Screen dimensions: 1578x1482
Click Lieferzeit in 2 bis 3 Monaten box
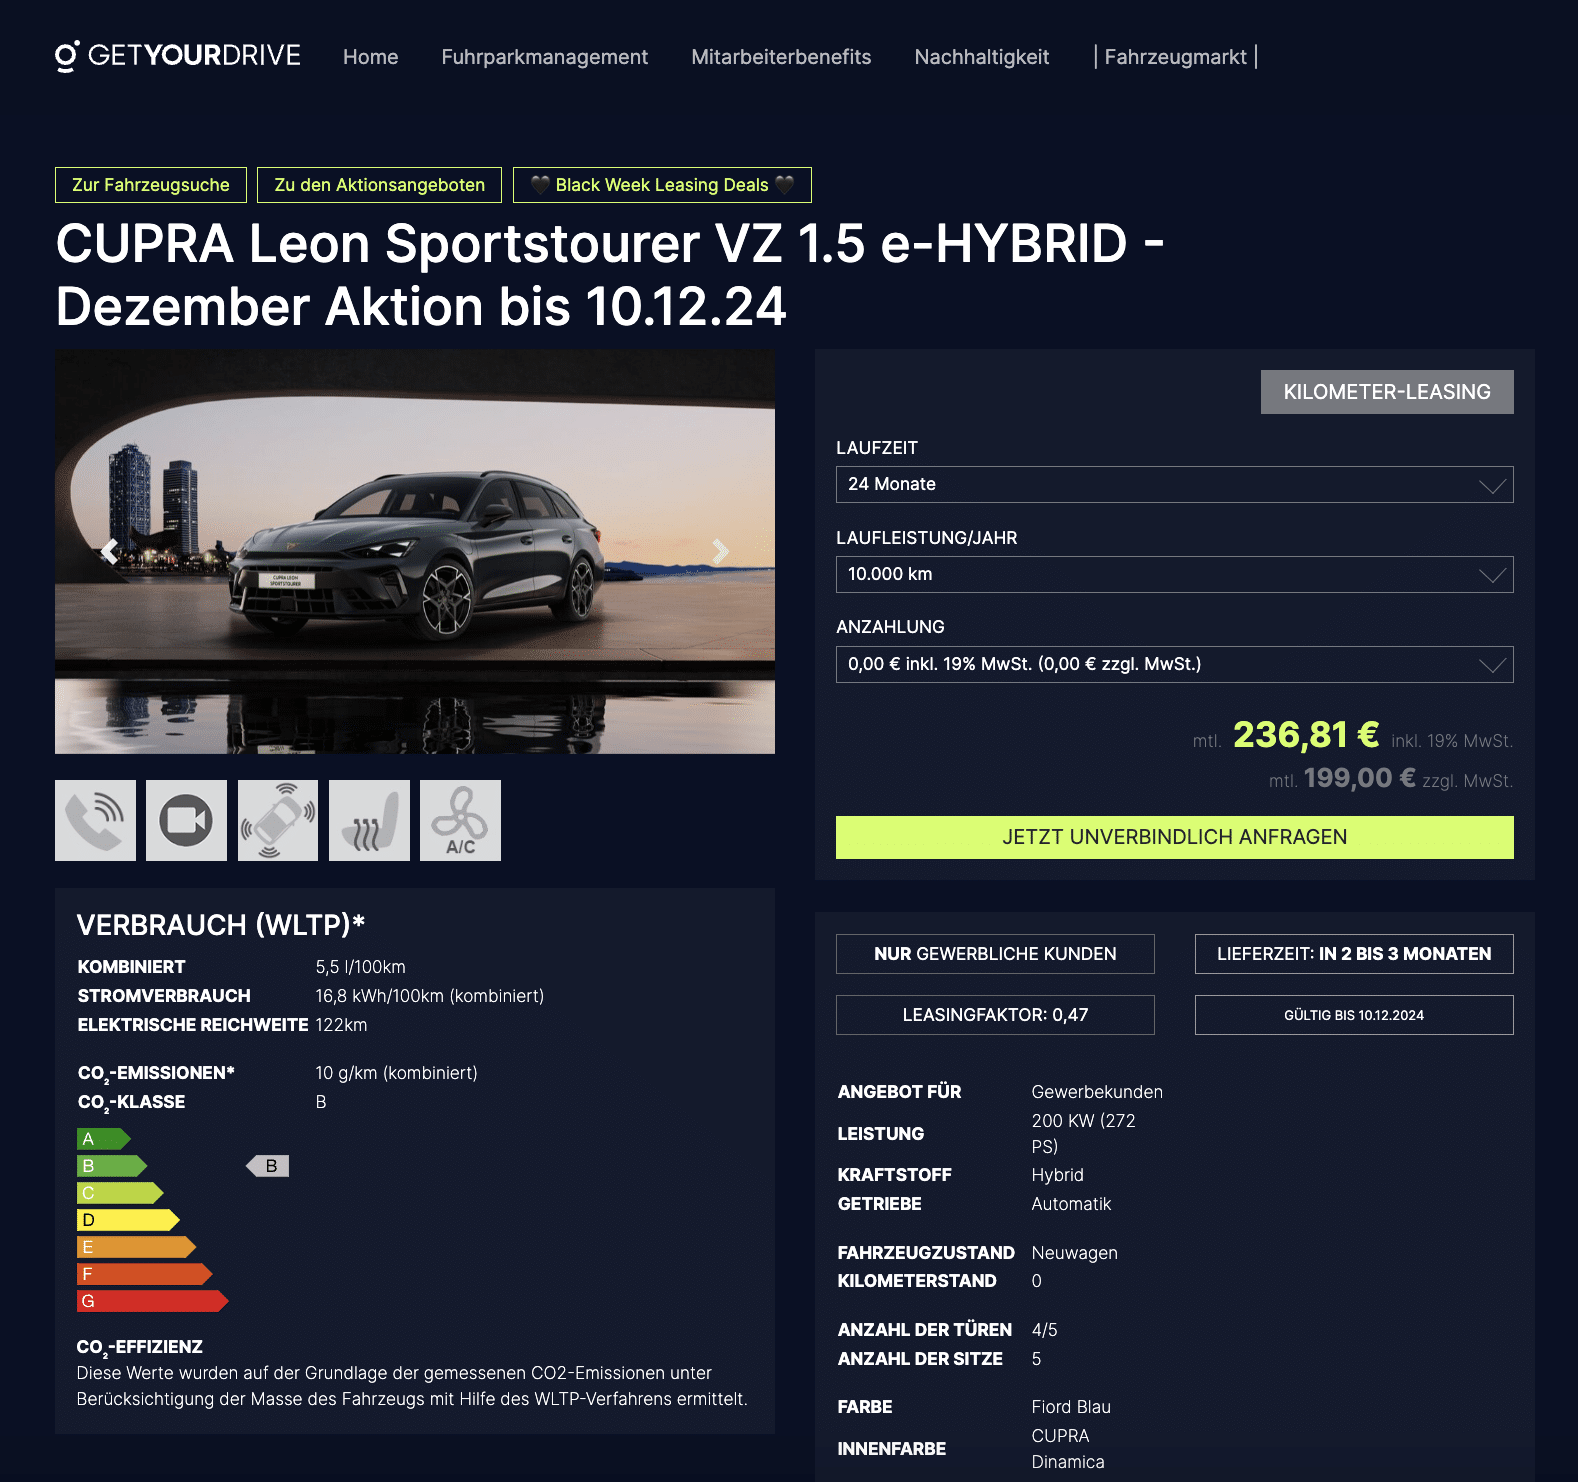pos(1354,954)
